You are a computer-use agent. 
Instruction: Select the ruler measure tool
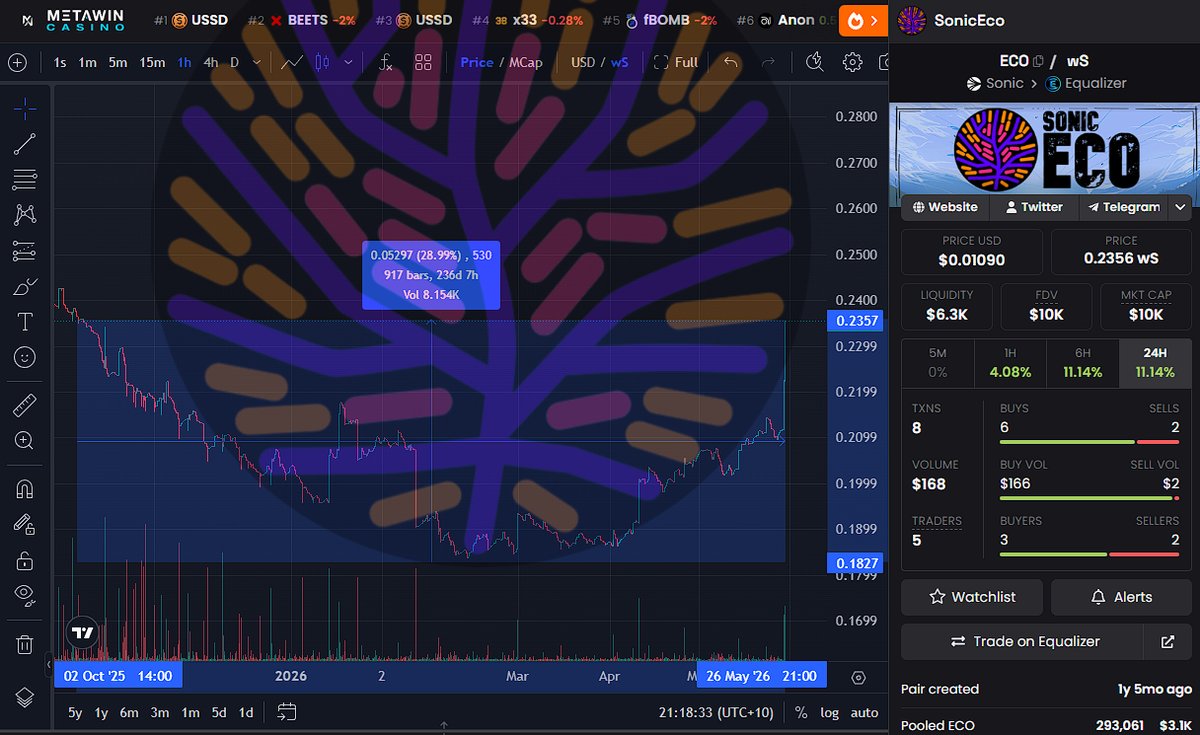coord(25,405)
